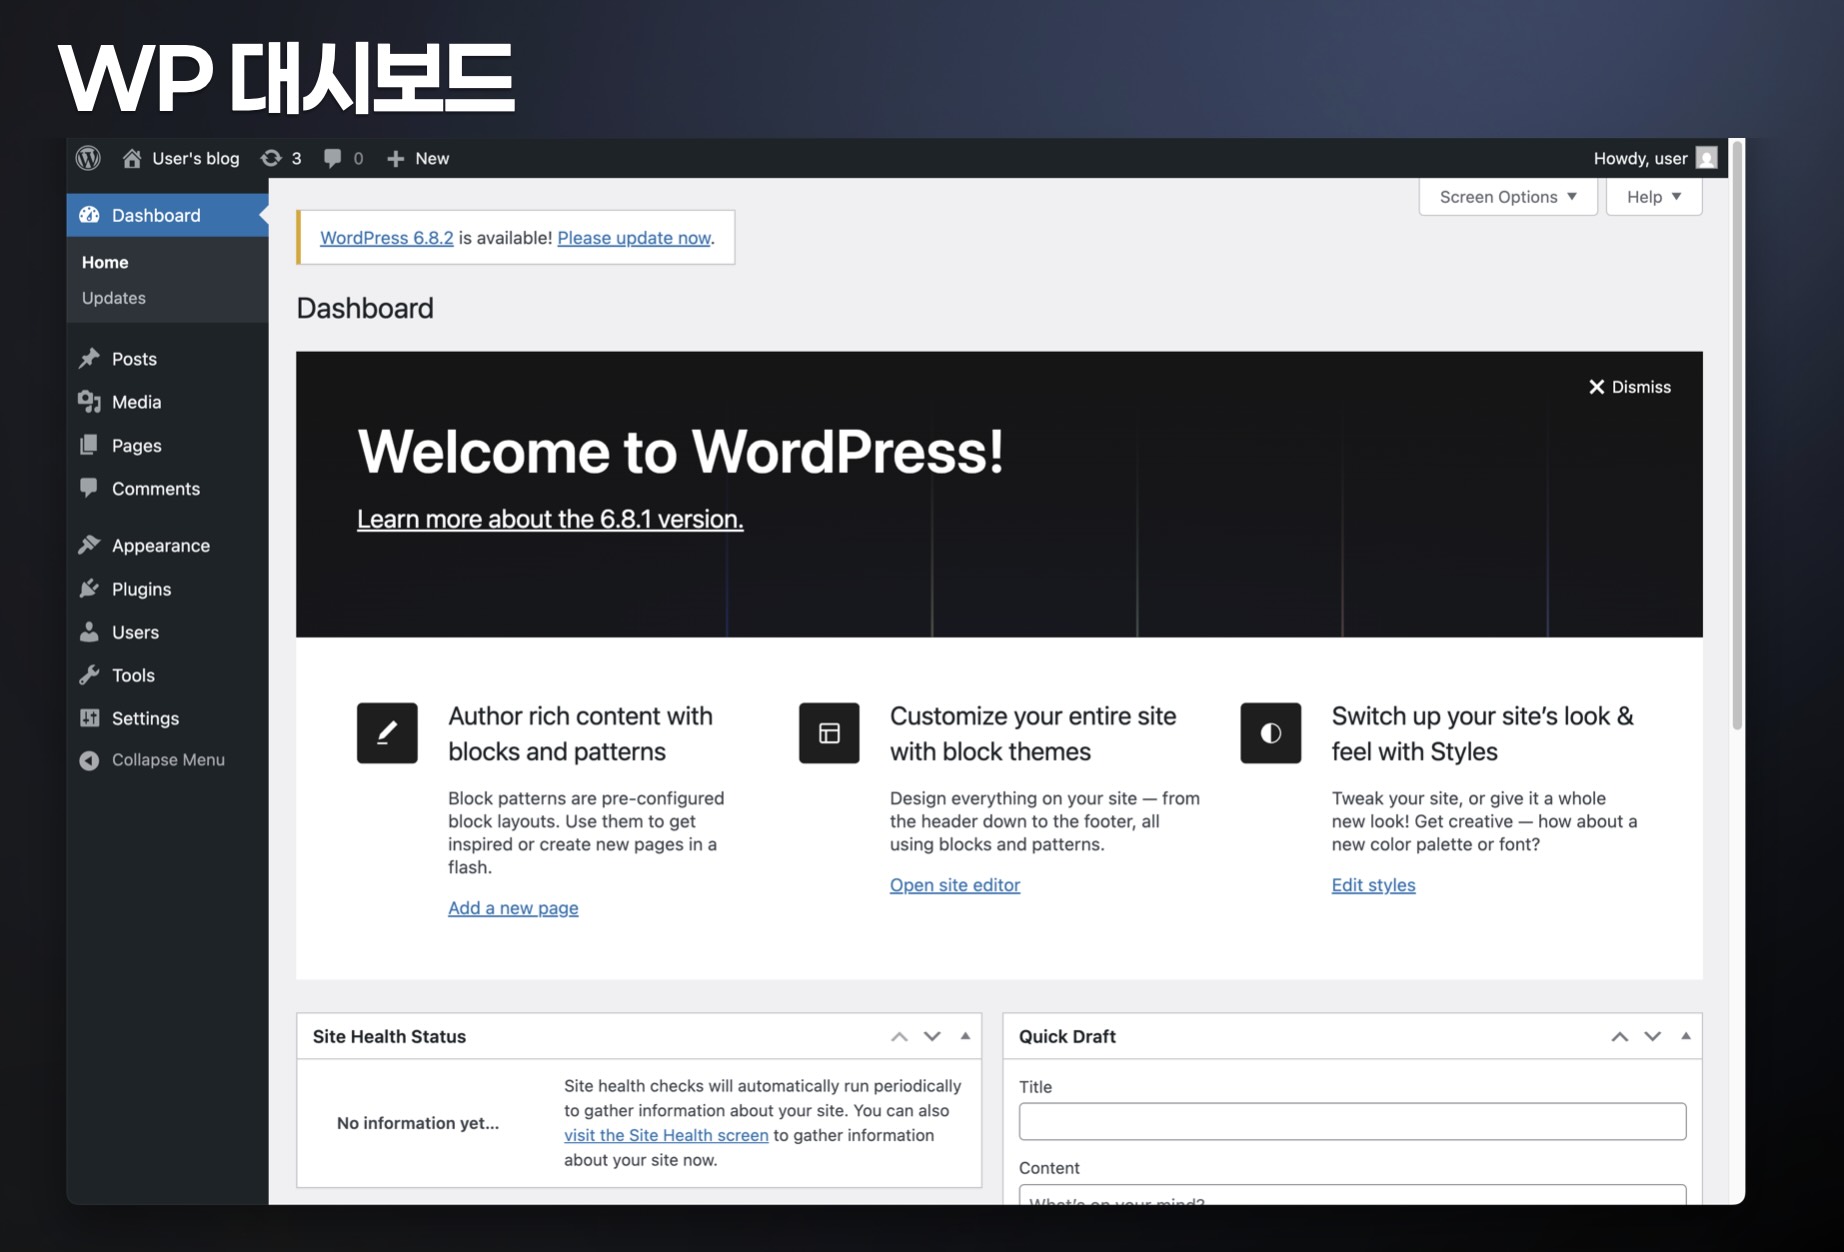
Task: Click the block themes layout icon
Action: point(829,733)
